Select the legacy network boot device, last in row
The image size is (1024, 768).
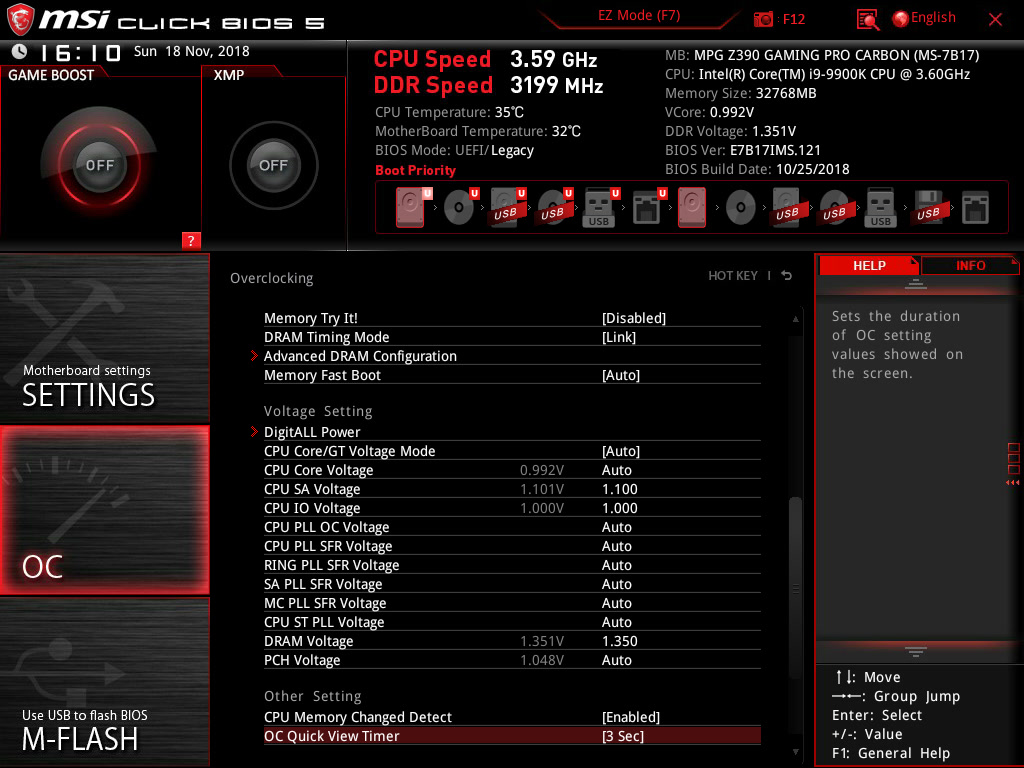coord(975,208)
